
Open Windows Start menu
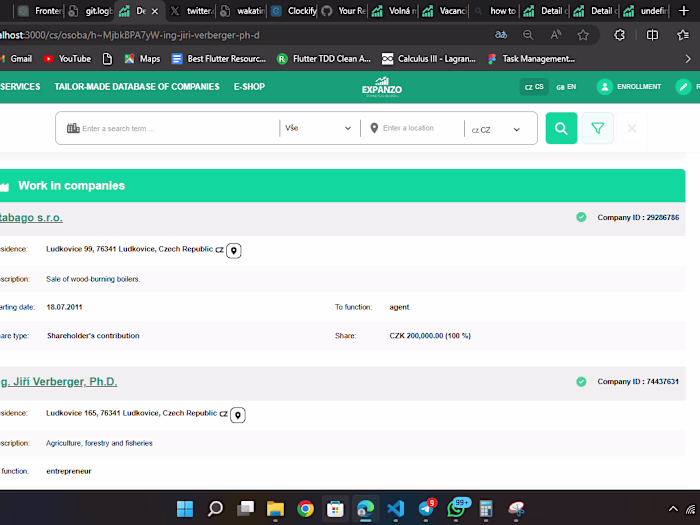point(185,508)
